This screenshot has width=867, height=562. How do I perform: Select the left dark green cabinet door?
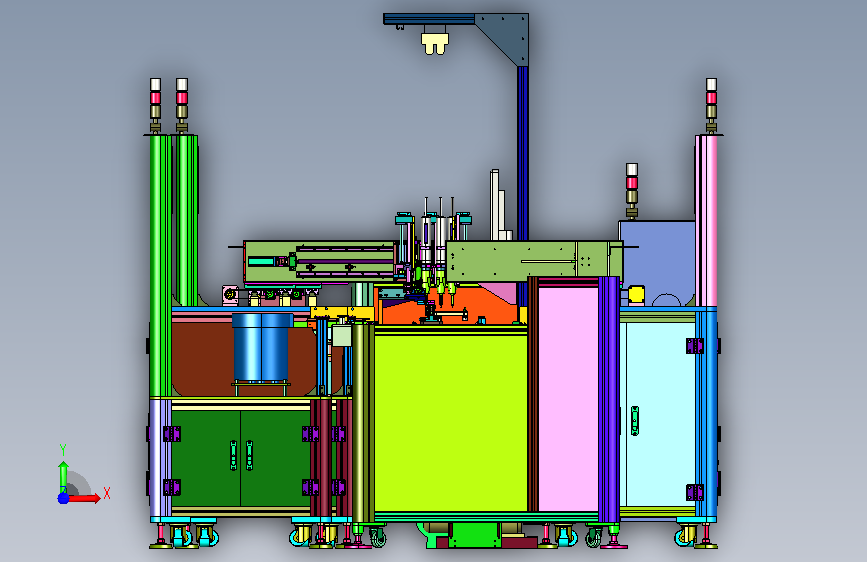tap(206, 458)
